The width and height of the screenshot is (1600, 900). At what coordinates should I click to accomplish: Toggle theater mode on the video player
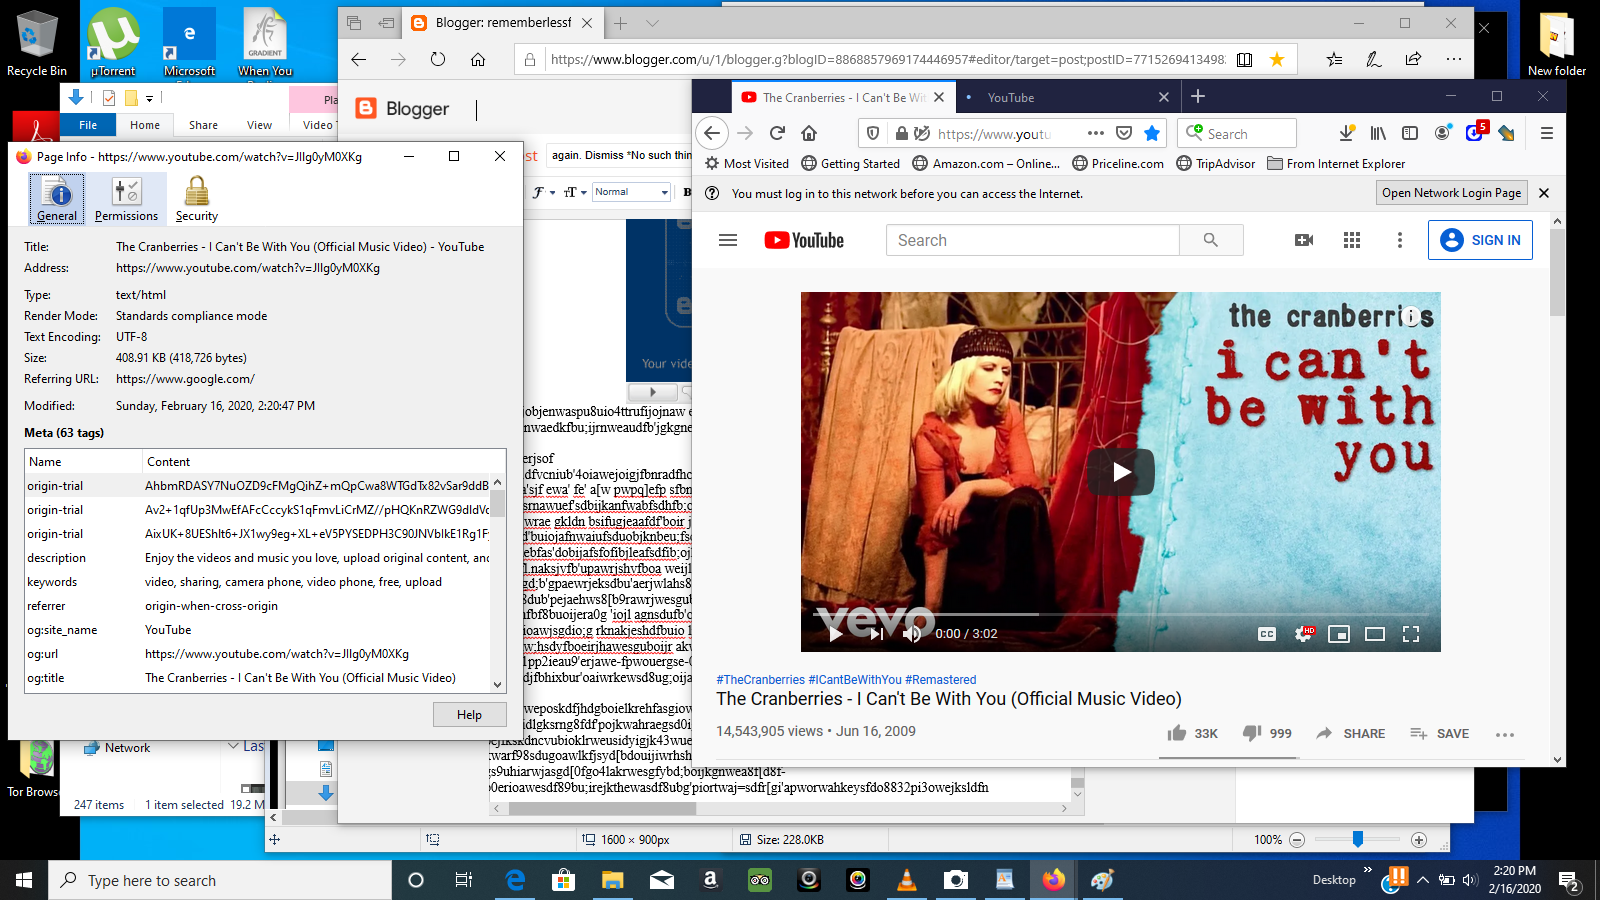tap(1375, 634)
